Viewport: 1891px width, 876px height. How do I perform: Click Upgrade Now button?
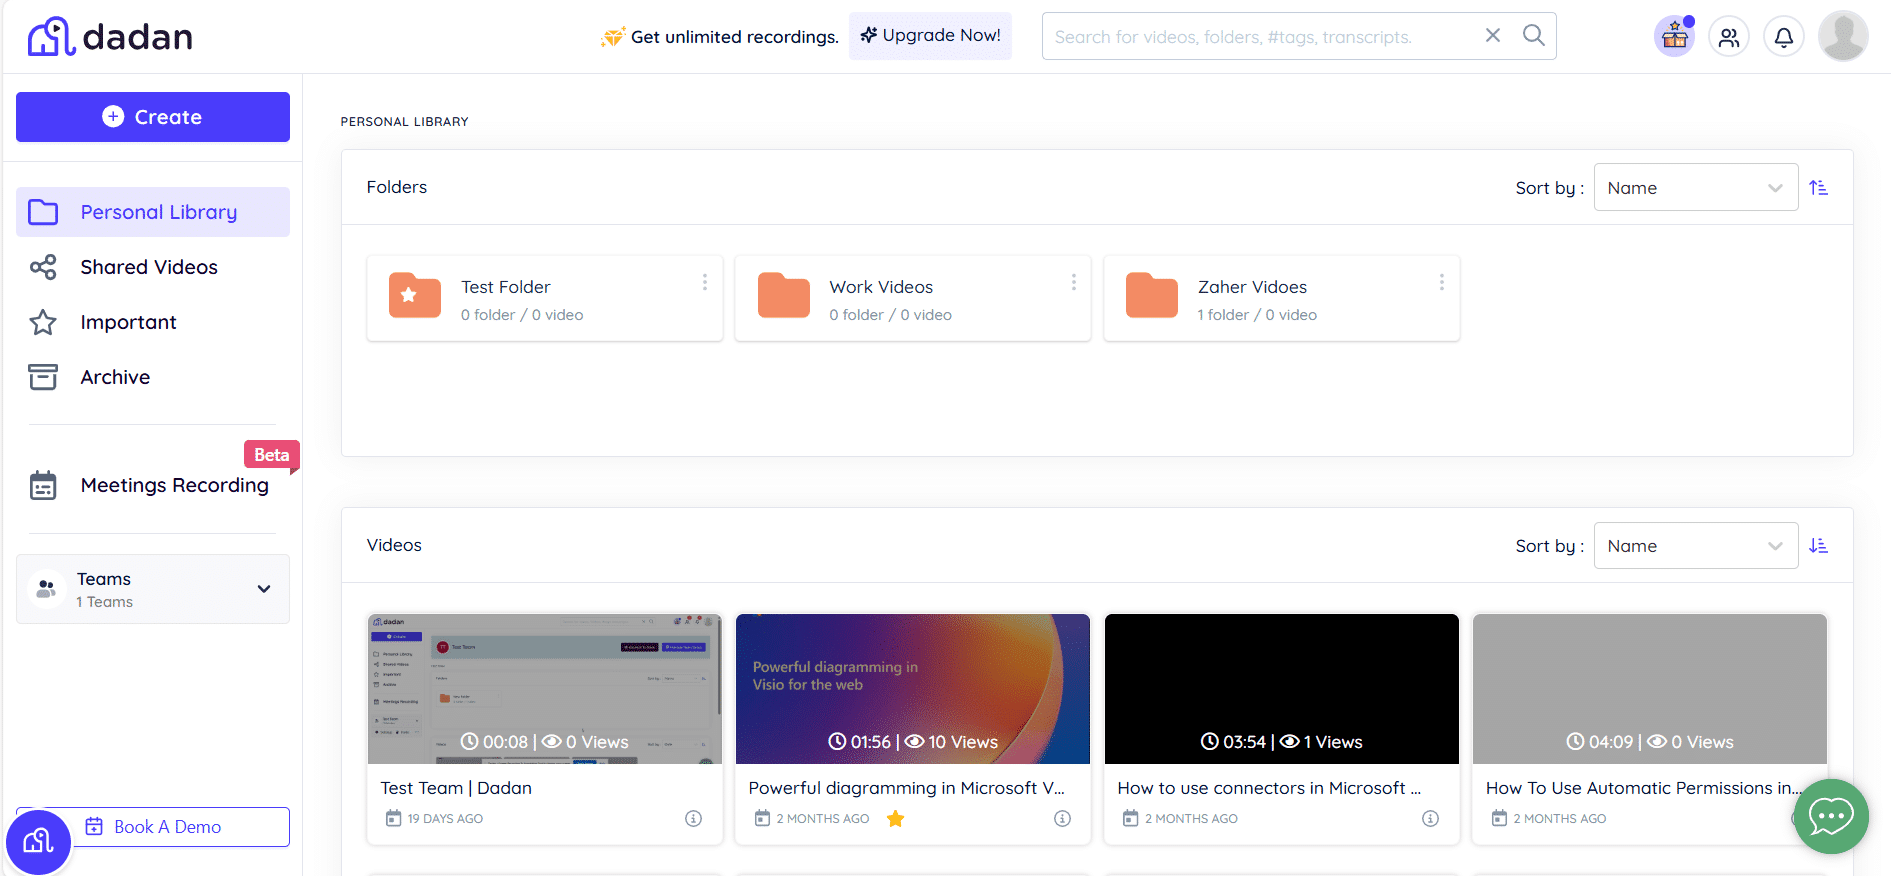[x=930, y=36]
